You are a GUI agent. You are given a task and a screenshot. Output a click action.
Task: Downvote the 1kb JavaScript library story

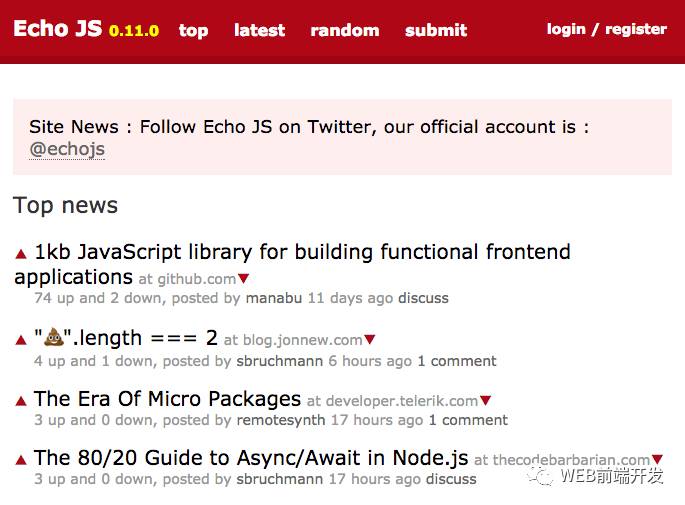tap(243, 279)
